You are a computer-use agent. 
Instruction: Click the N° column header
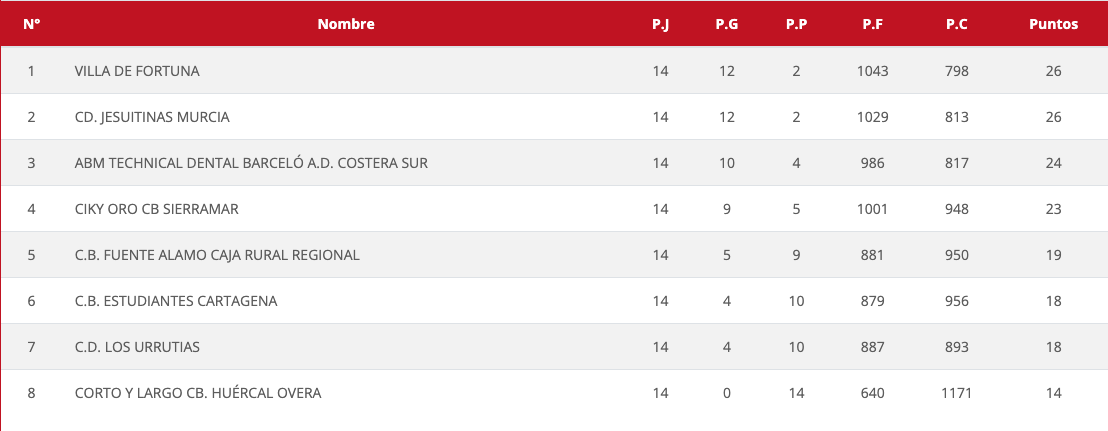click(x=31, y=24)
